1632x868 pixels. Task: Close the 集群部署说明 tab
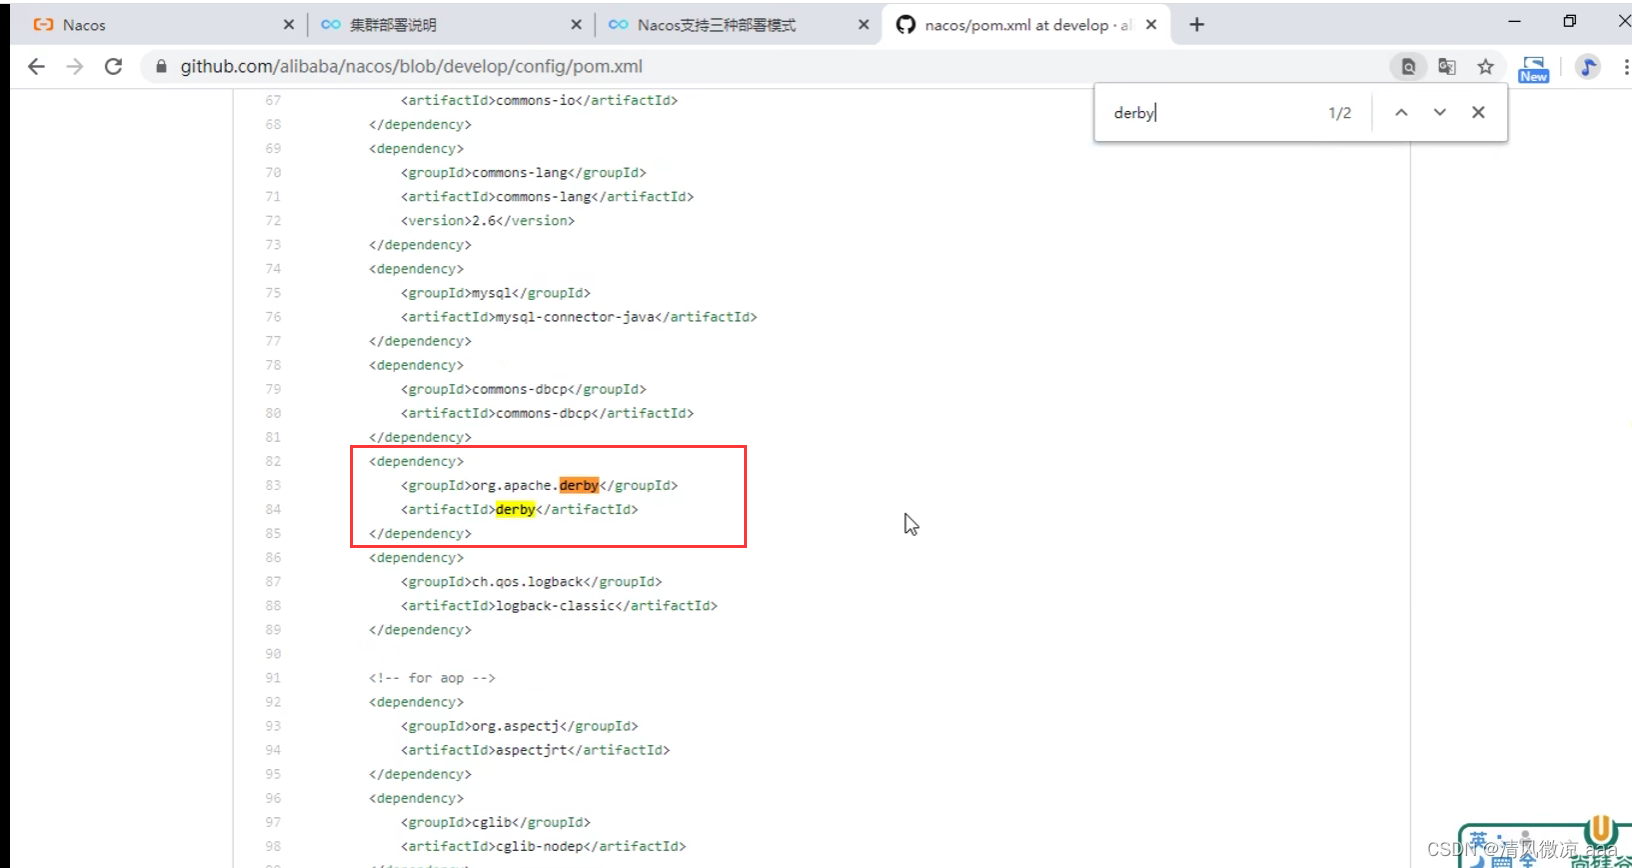576,25
